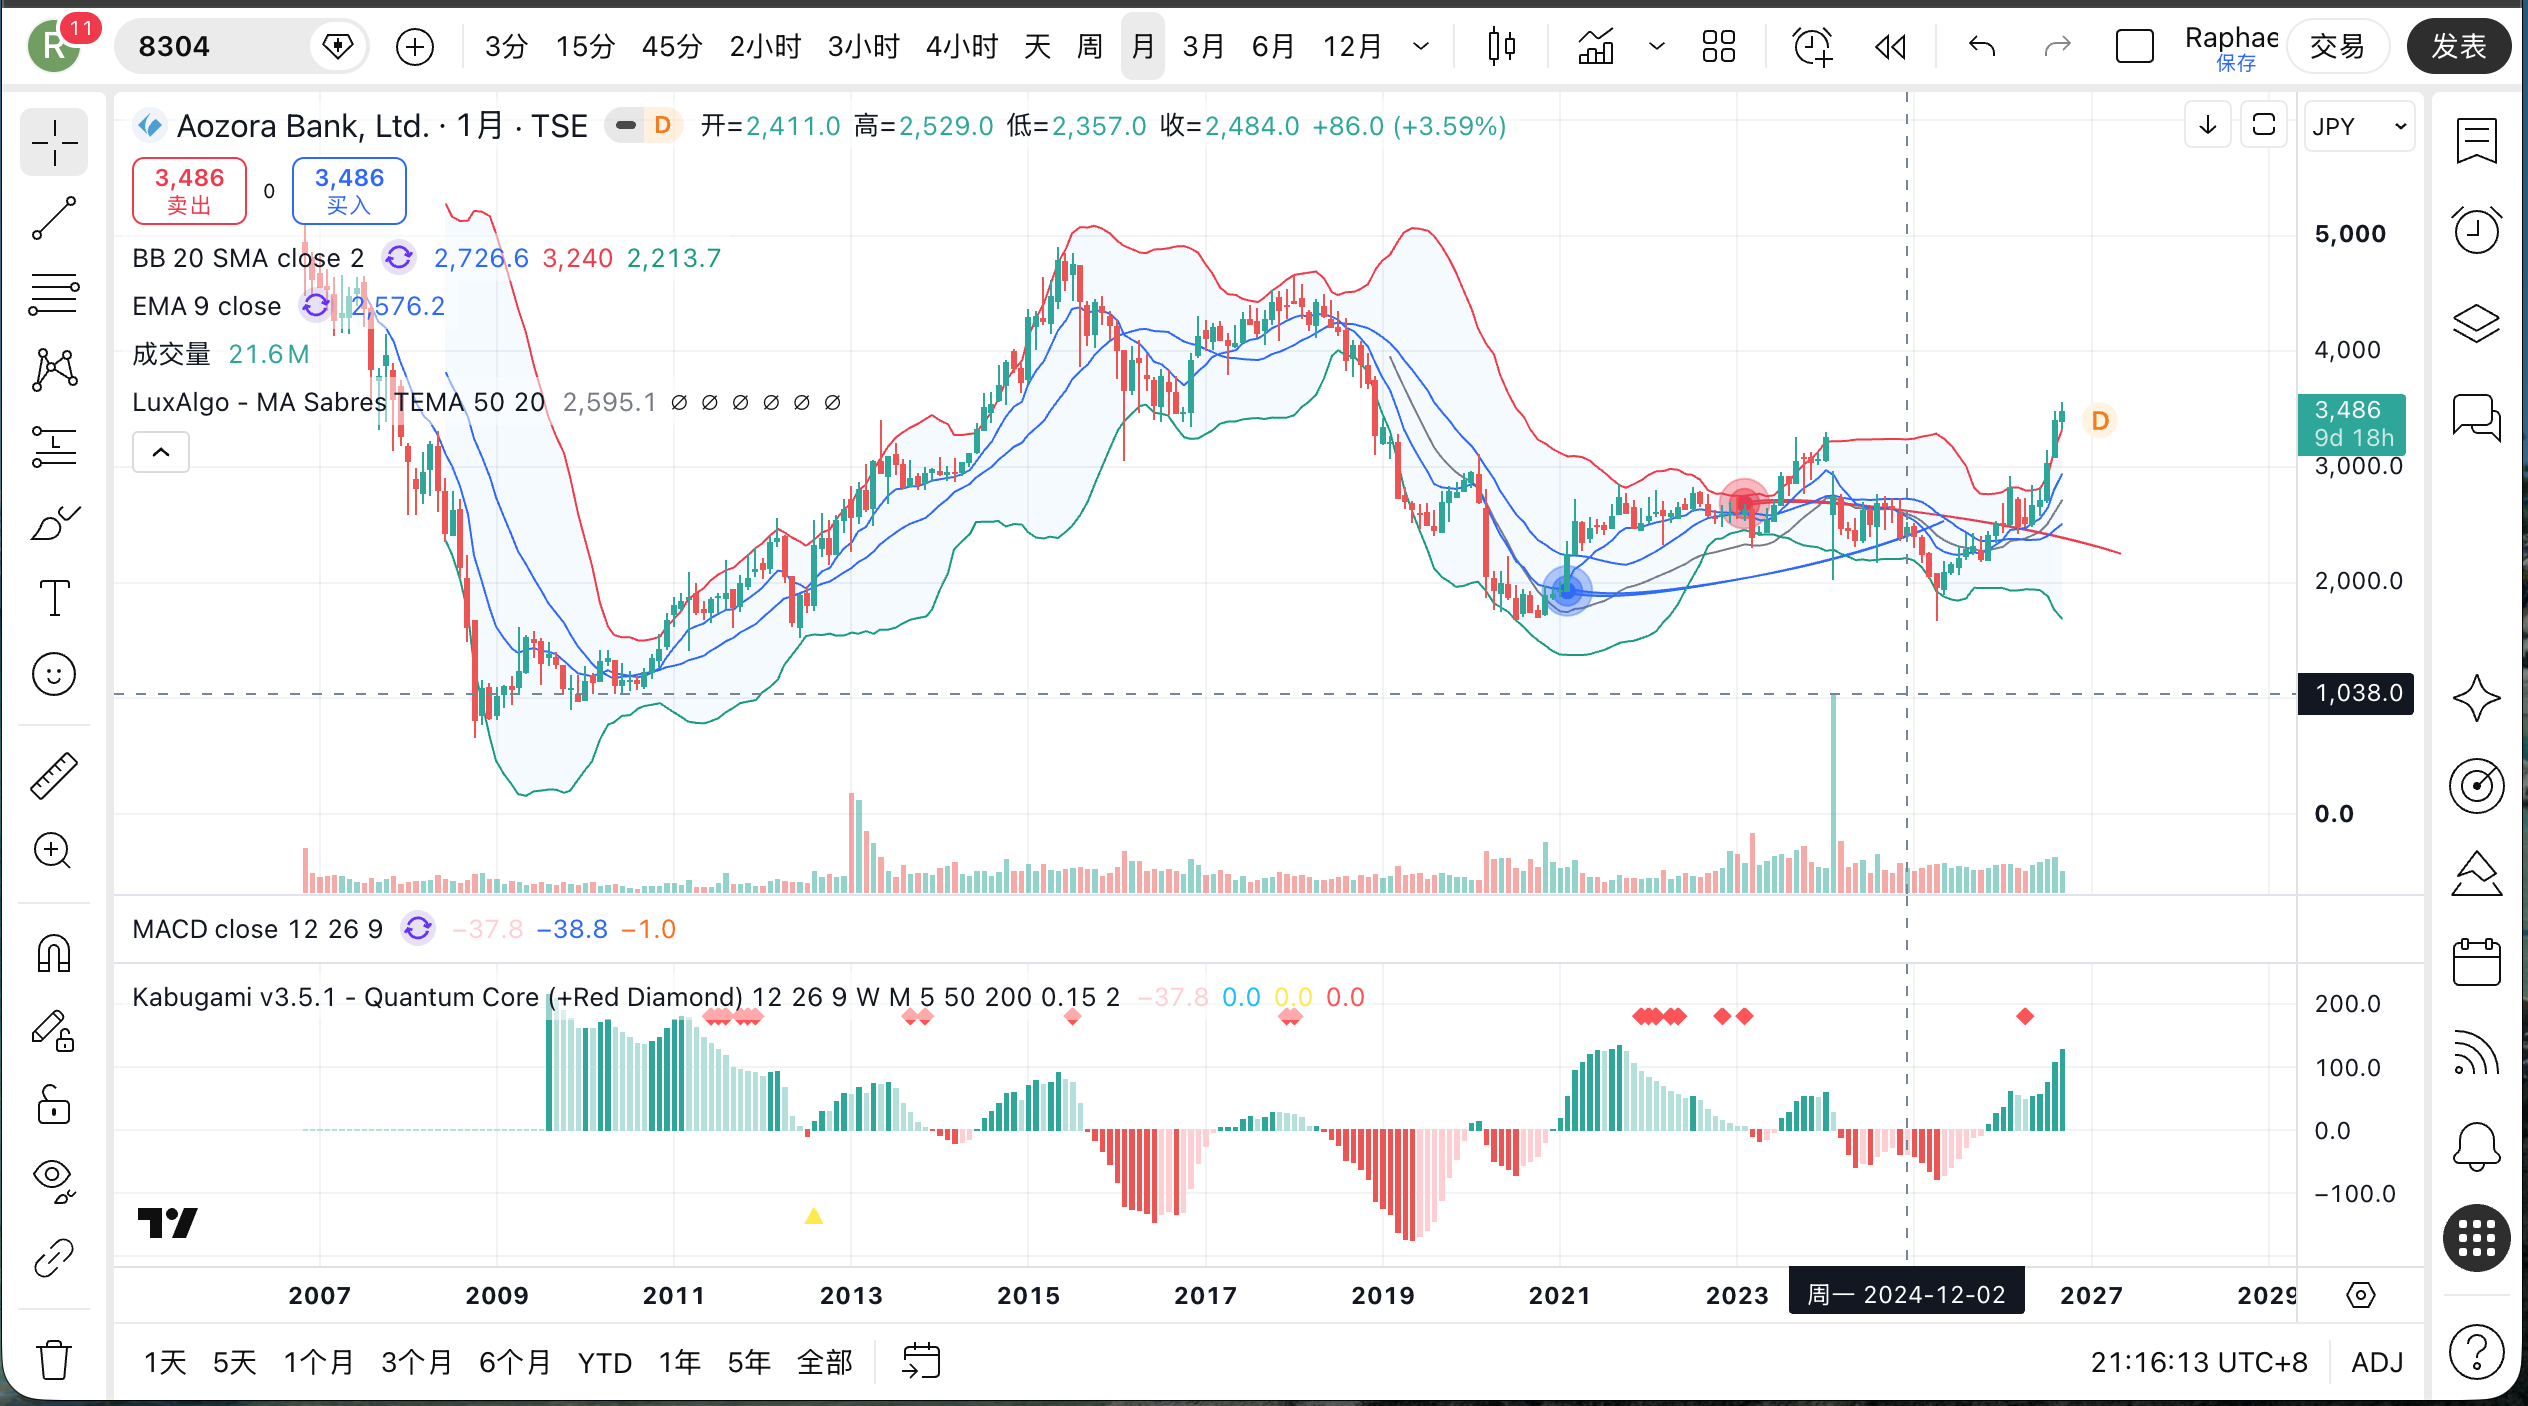
Task: Open the layout grid selector
Action: click(x=1719, y=46)
